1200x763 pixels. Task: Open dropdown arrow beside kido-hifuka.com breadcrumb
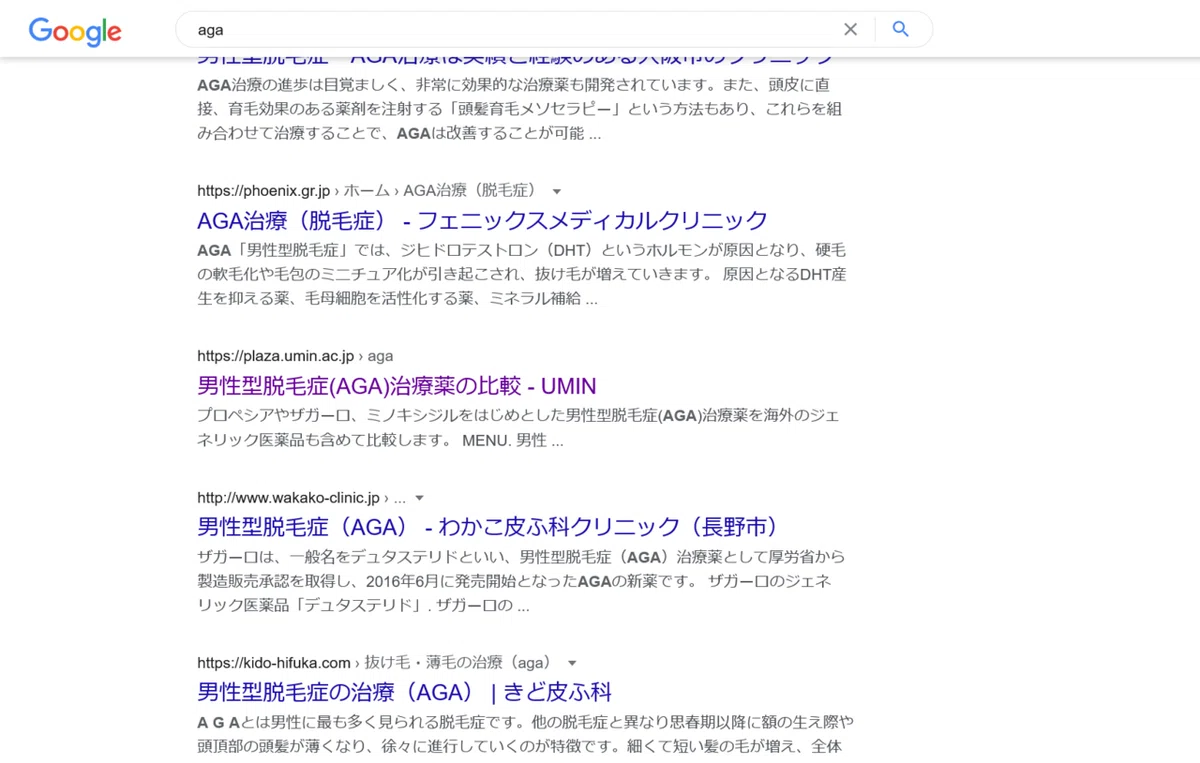(572, 663)
